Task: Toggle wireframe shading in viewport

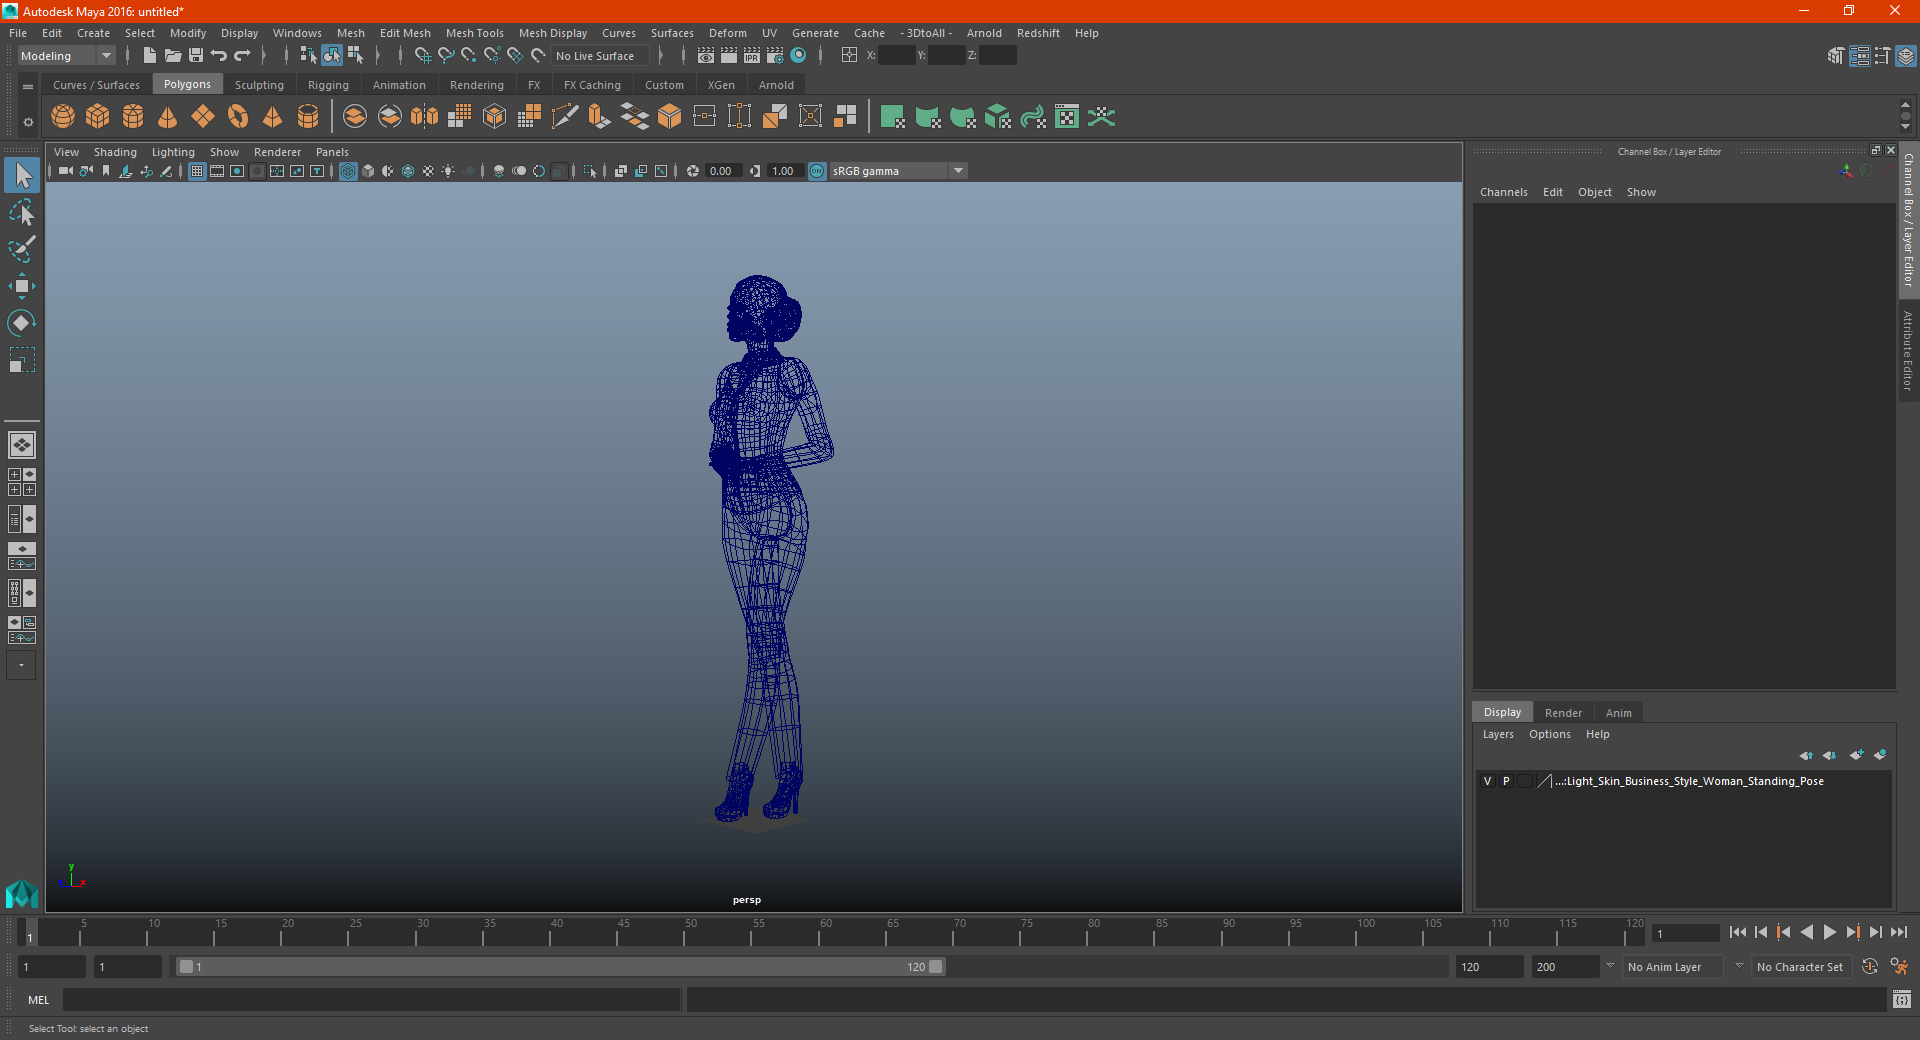Action: (x=348, y=171)
